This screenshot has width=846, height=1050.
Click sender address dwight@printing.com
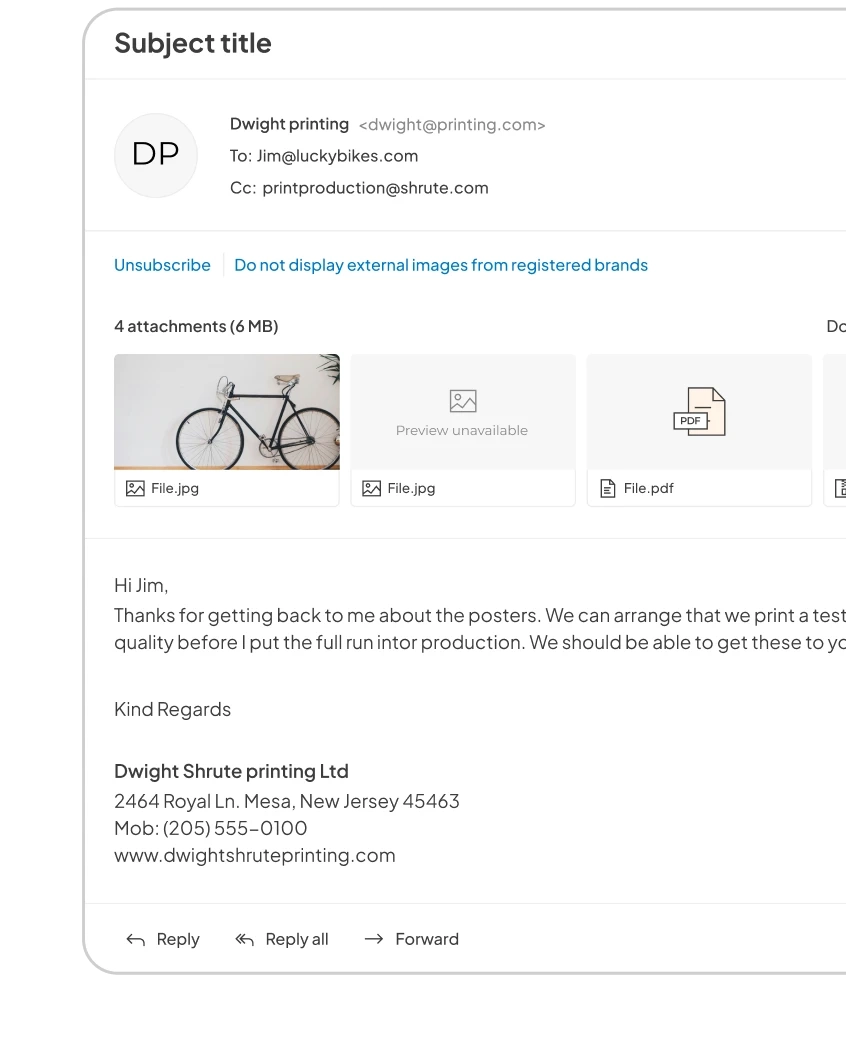coord(452,125)
